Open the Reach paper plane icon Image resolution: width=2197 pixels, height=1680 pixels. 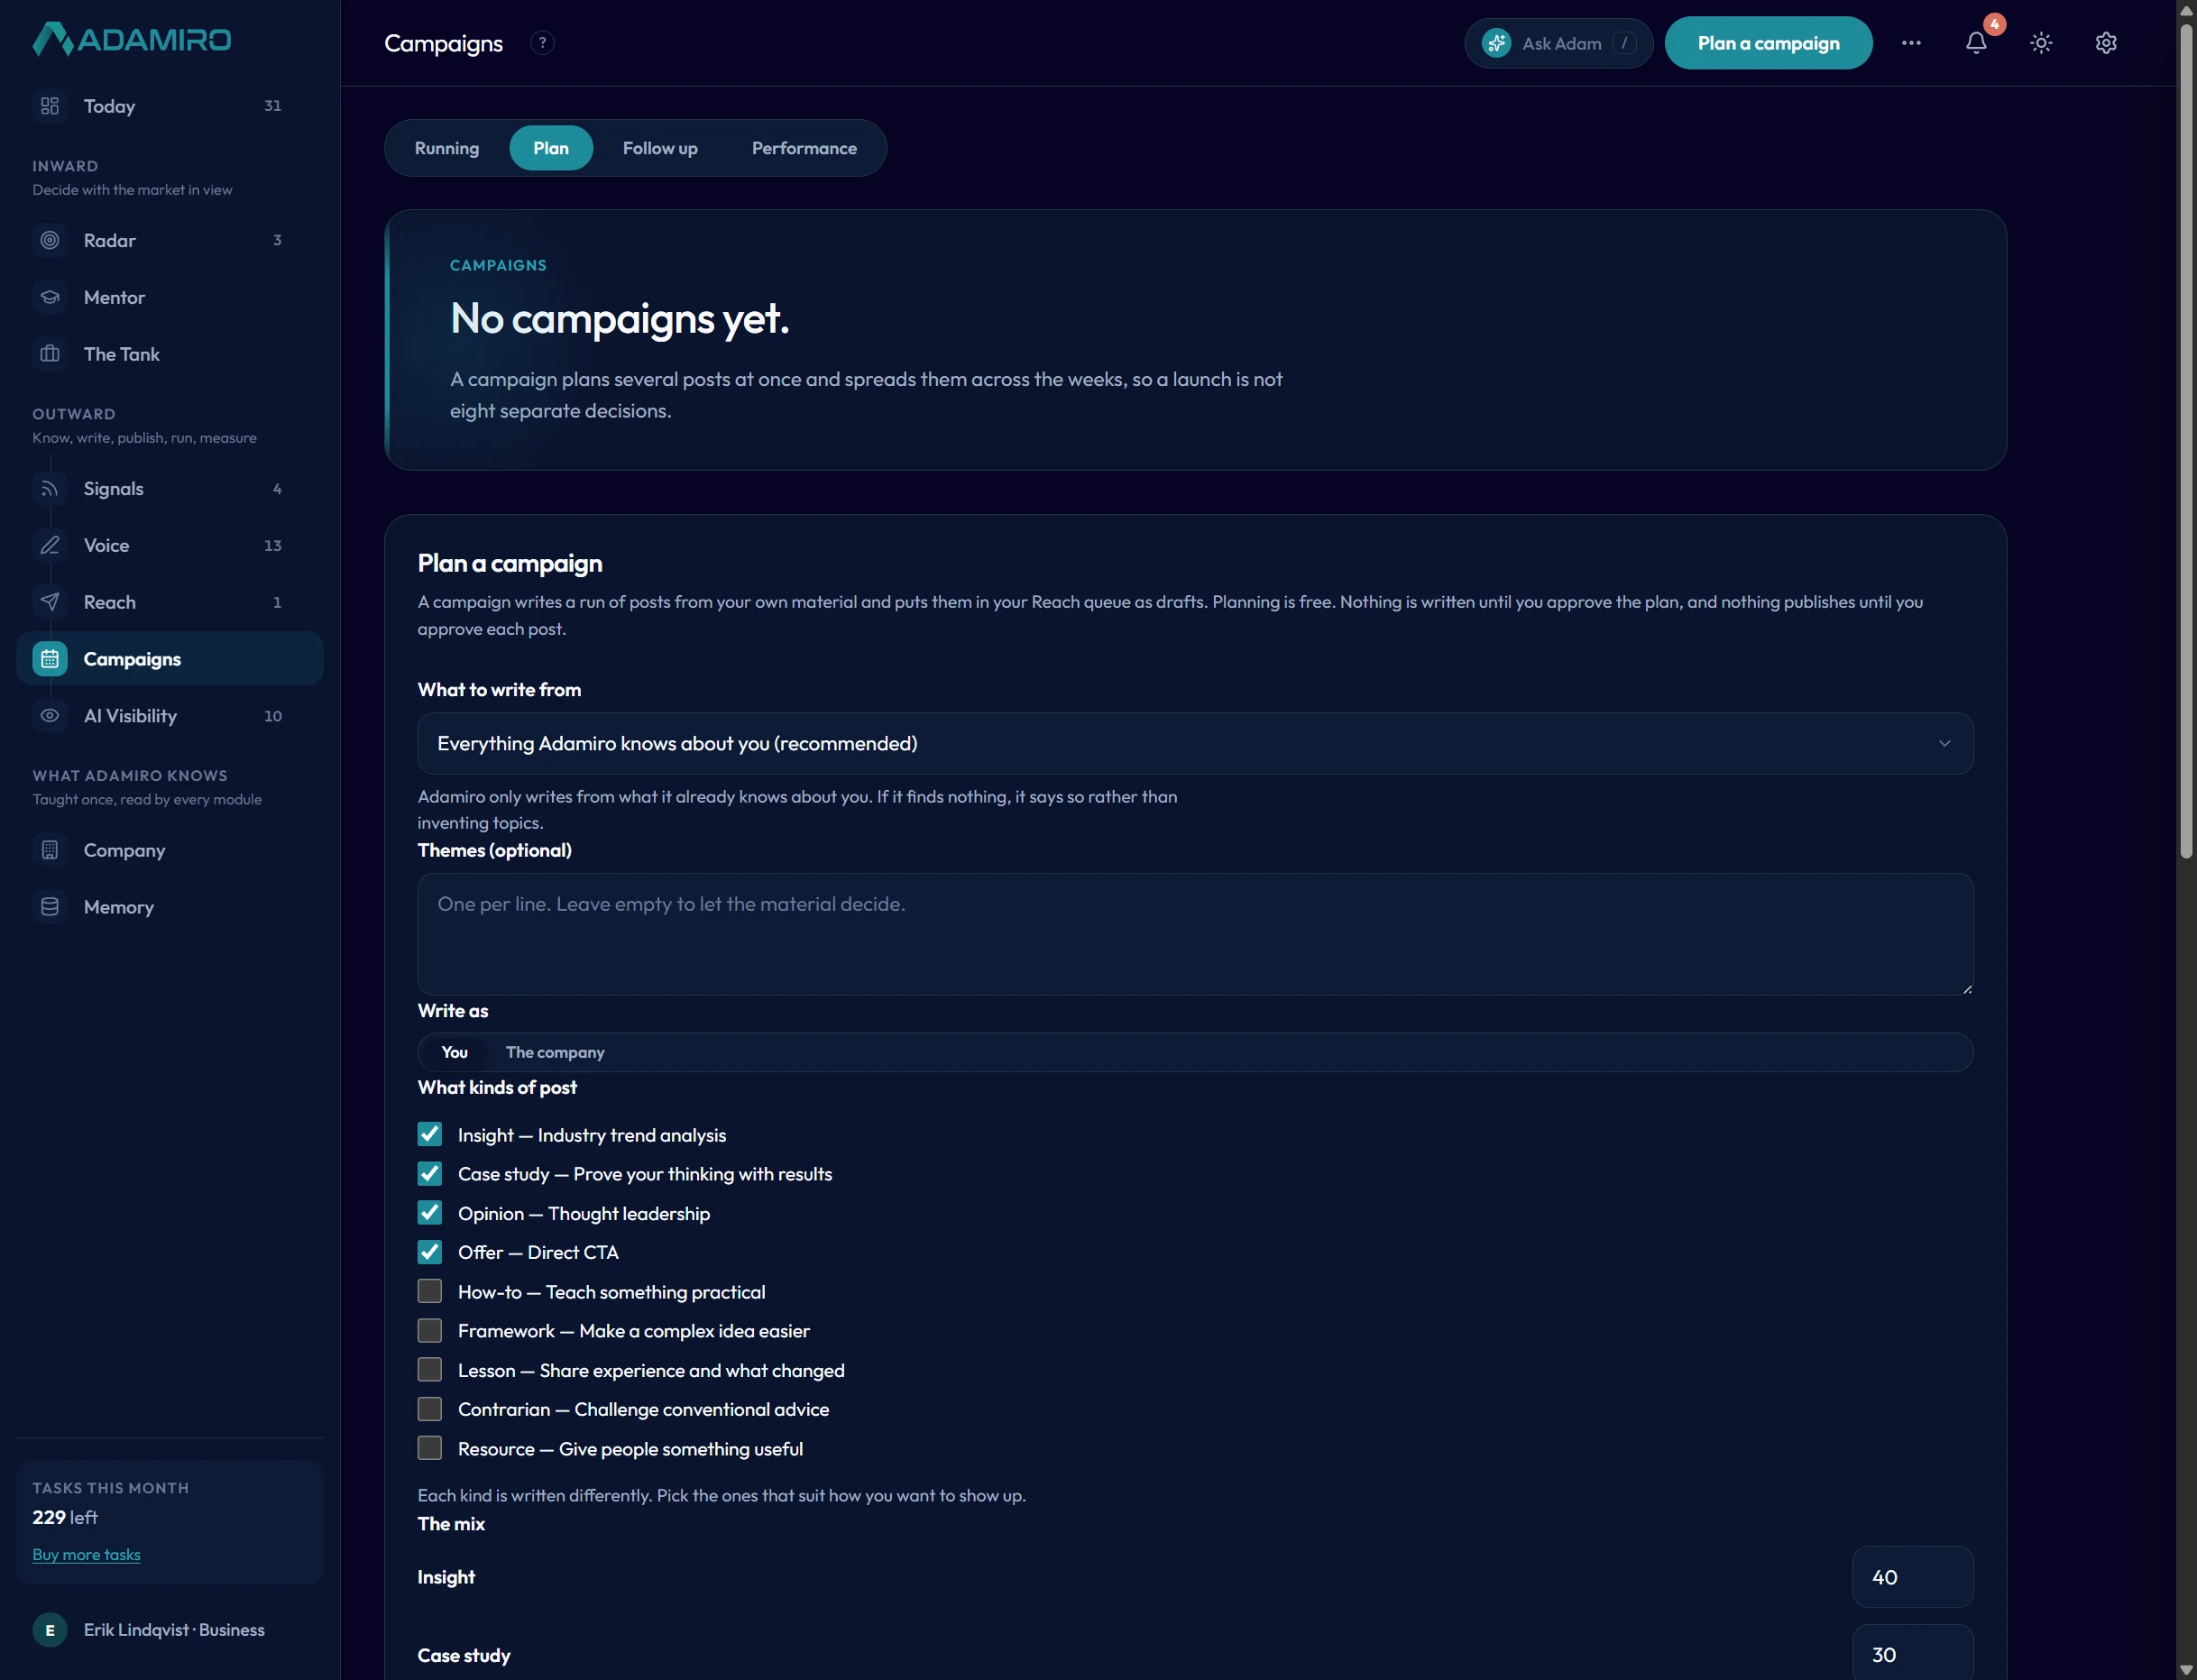pyautogui.click(x=50, y=602)
